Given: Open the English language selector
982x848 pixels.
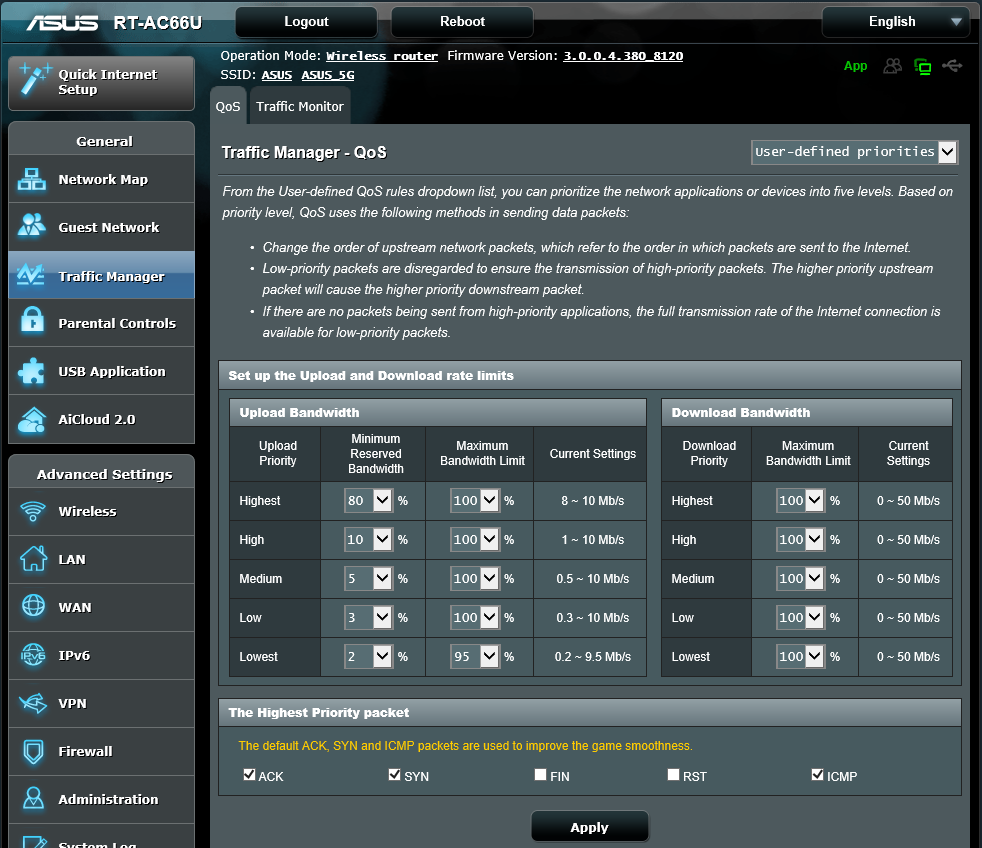Looking at the screenshot, I should (894, 22).
